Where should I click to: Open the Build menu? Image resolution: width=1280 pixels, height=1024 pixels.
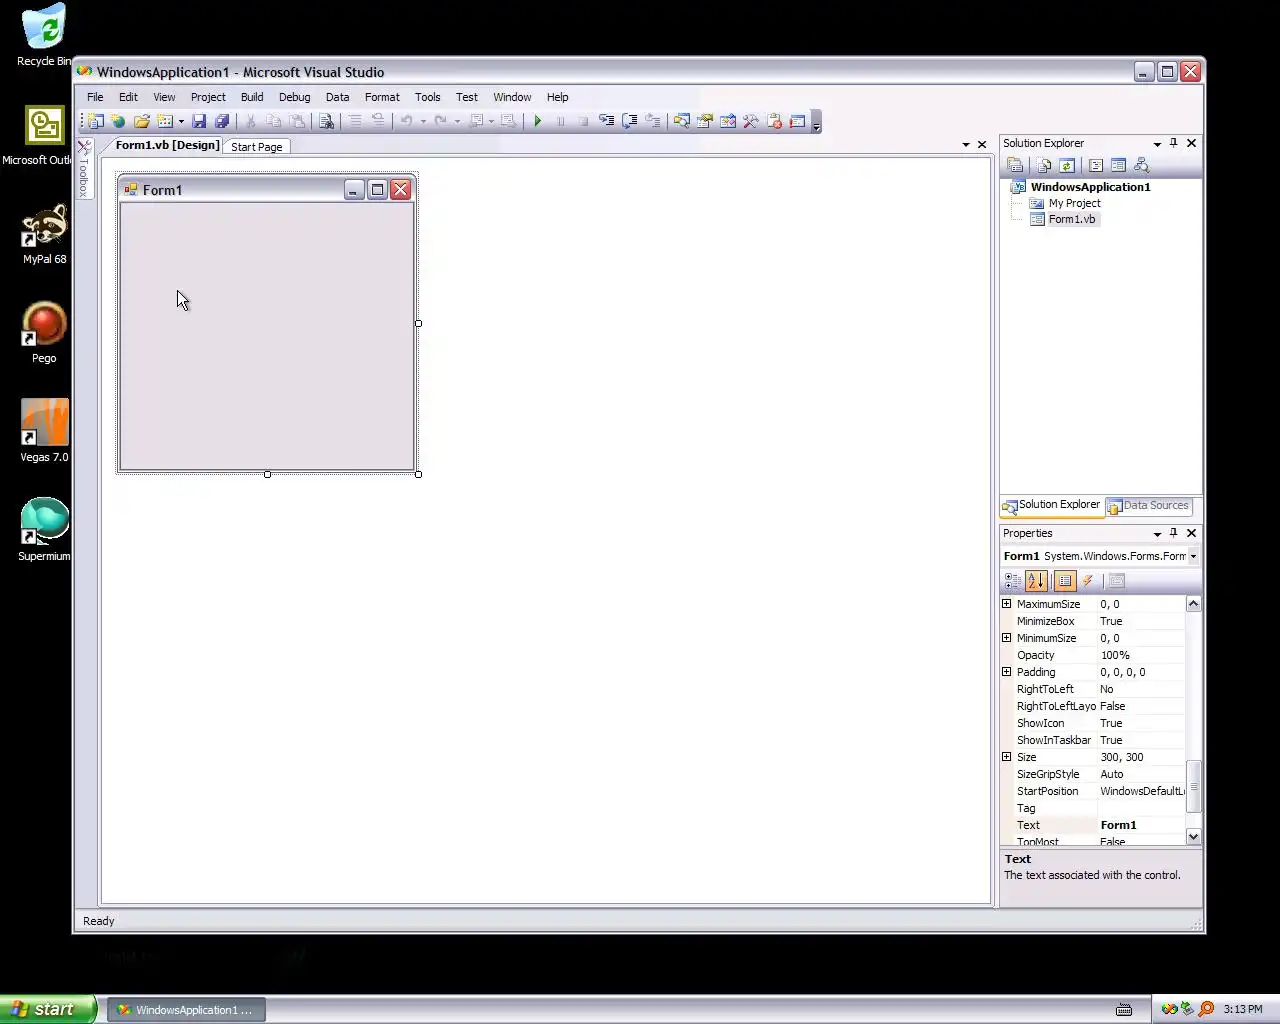252,97
